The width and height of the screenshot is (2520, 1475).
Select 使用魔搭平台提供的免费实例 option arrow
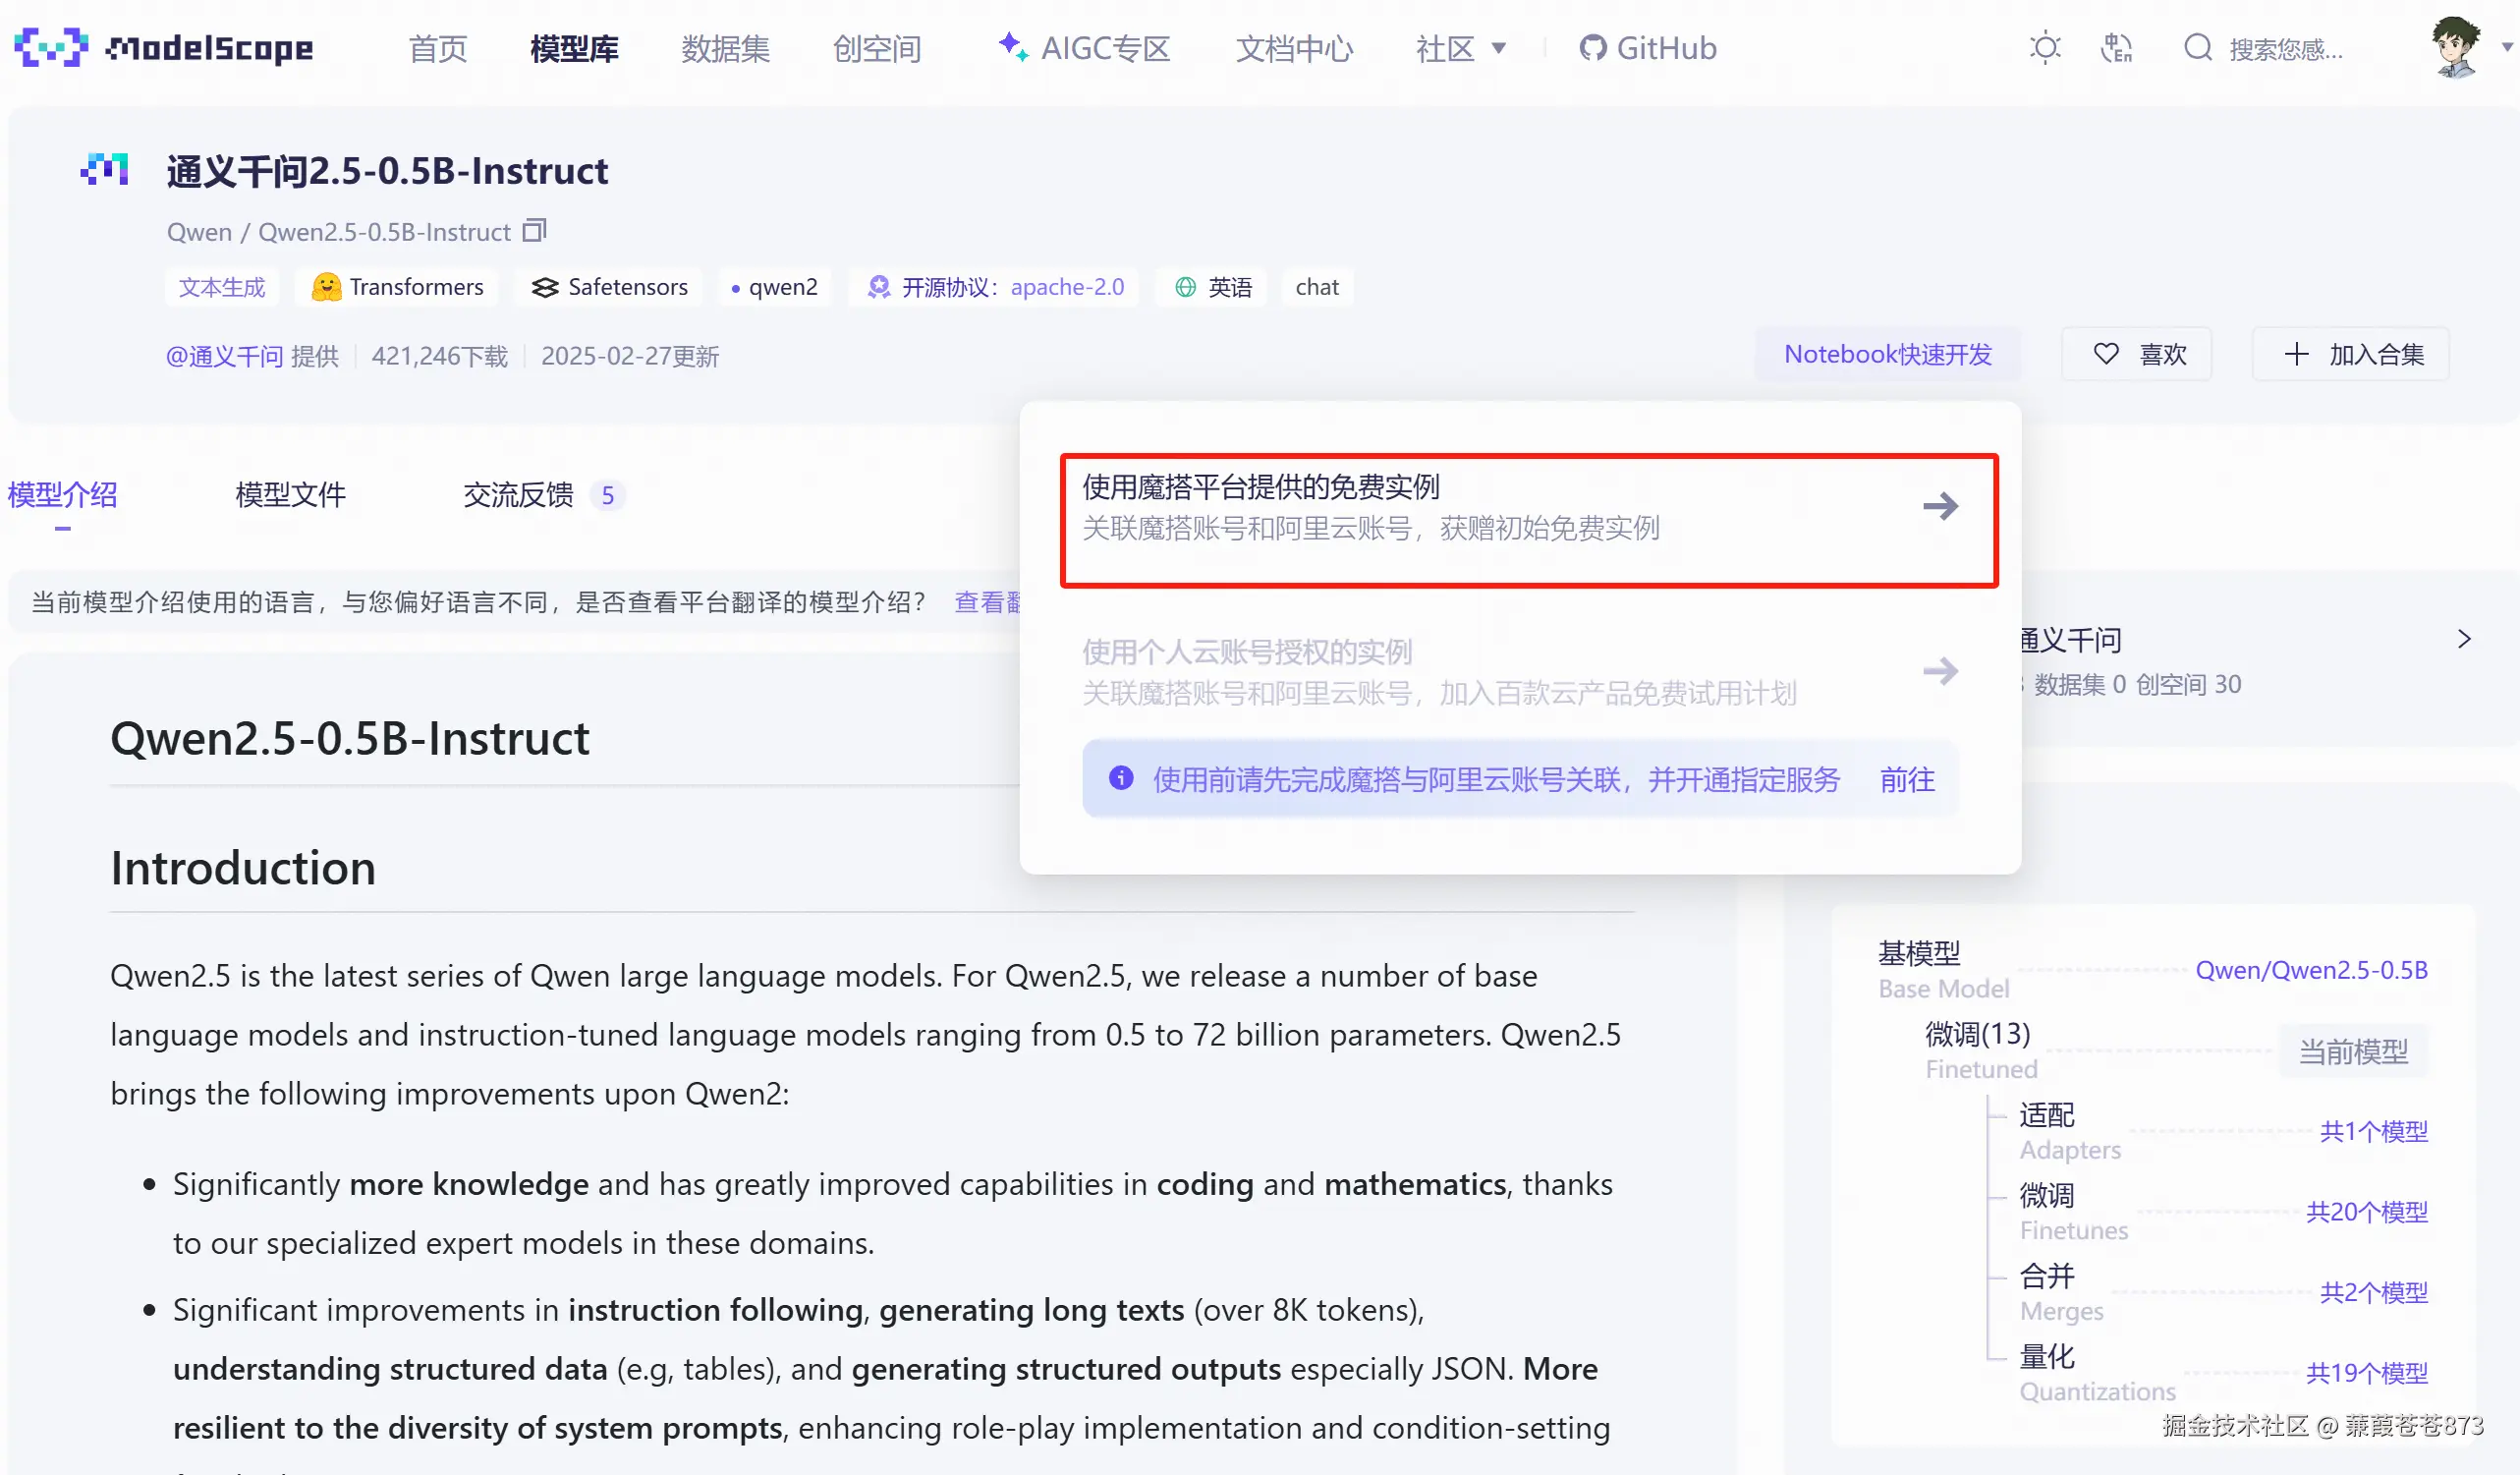pyautogui.click(x=1940, y=506)
